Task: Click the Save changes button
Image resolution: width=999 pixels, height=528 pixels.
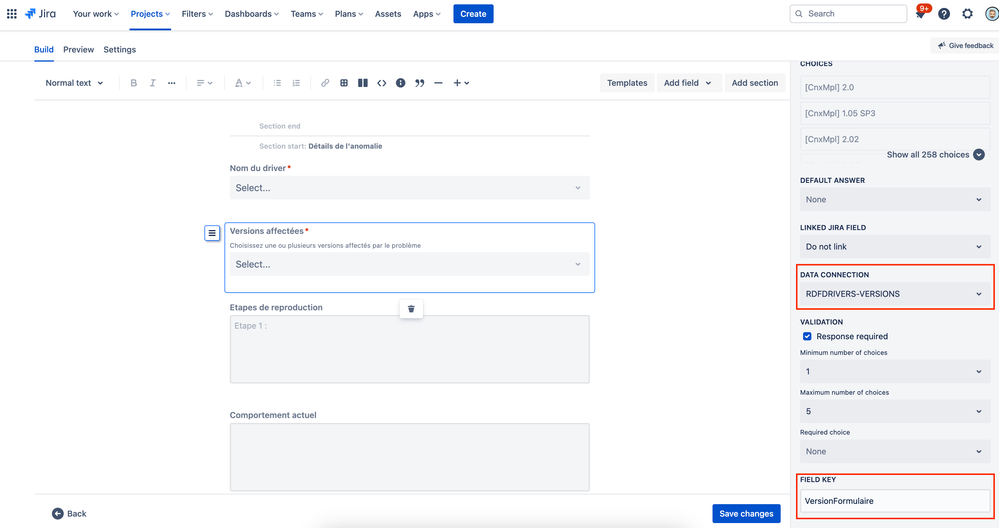Action: click(746, 513)
